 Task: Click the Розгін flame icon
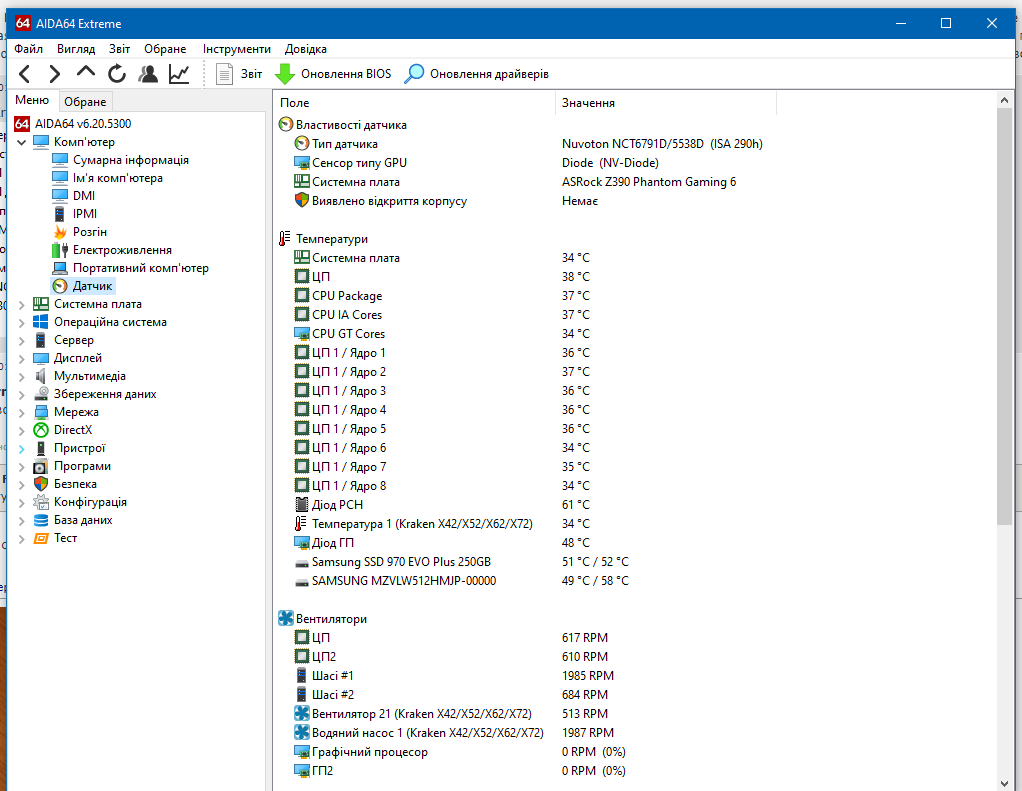[60, 232]
